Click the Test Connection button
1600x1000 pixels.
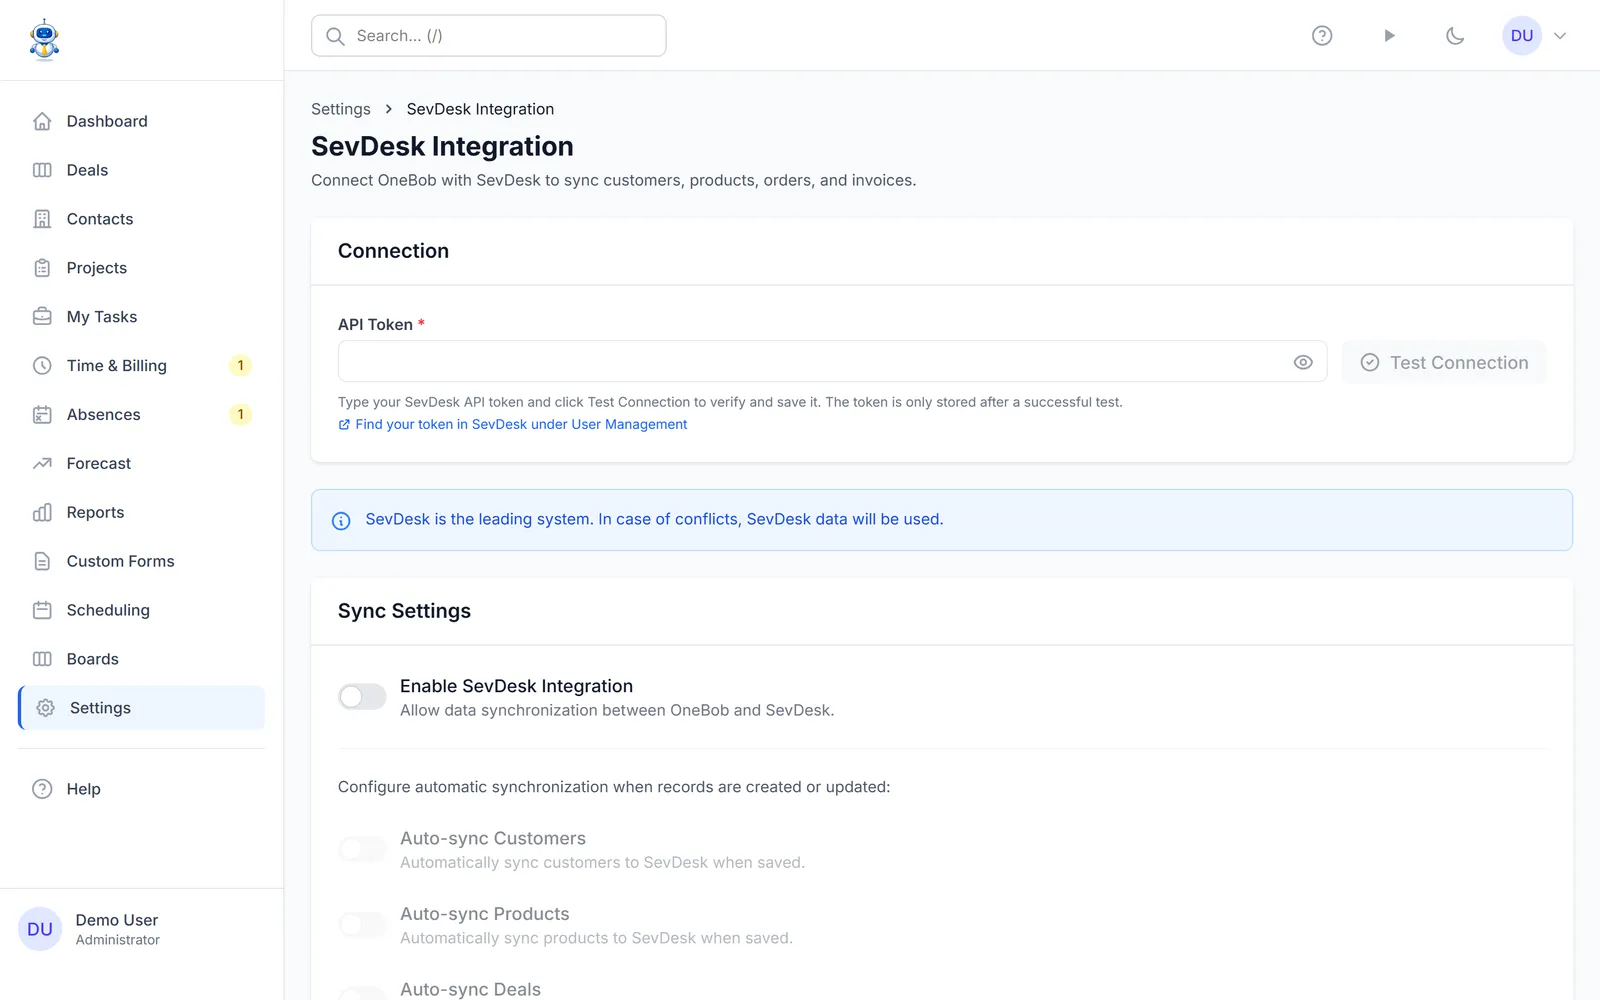click(1444, 362)
